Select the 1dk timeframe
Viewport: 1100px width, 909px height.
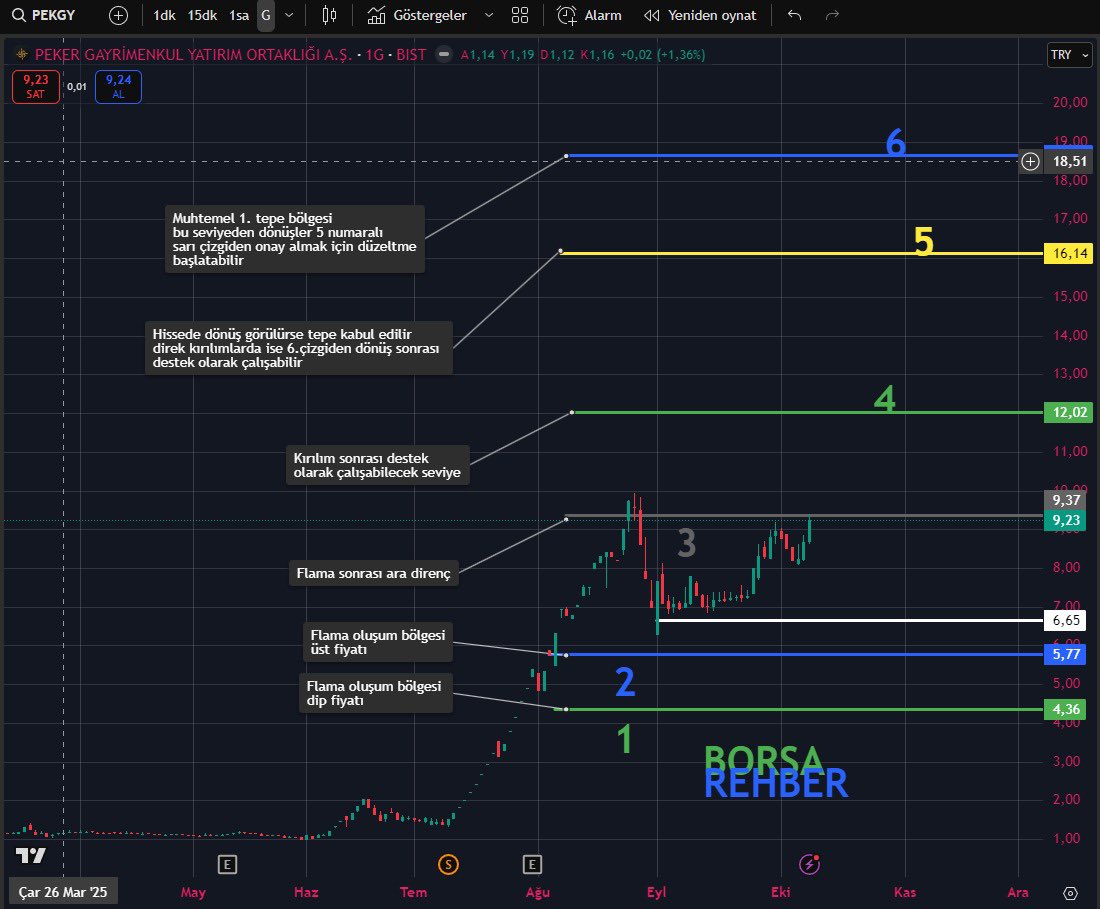164,15
